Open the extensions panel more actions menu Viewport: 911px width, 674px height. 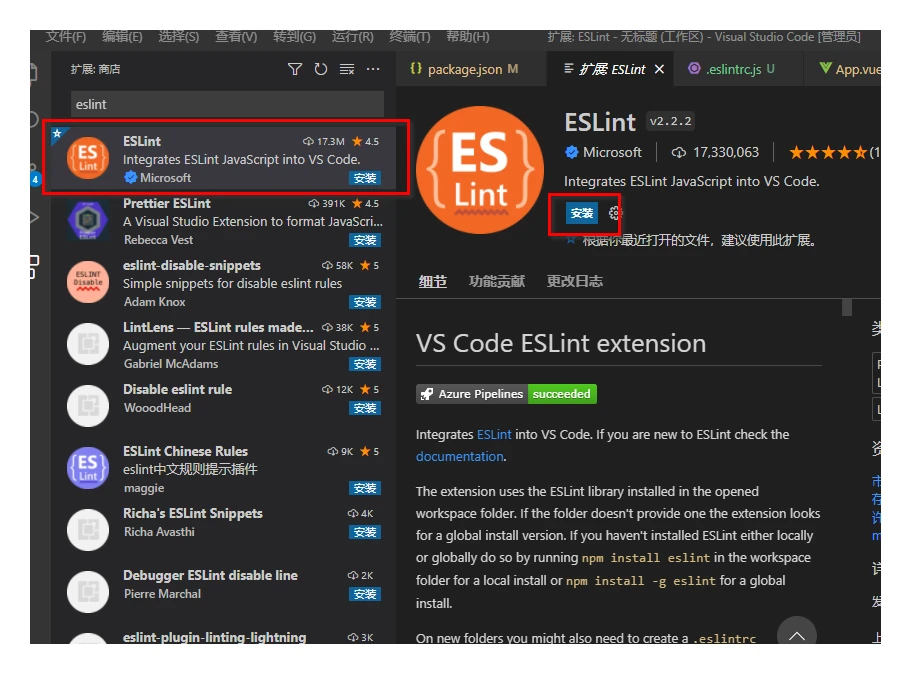(x=373, y=69)
